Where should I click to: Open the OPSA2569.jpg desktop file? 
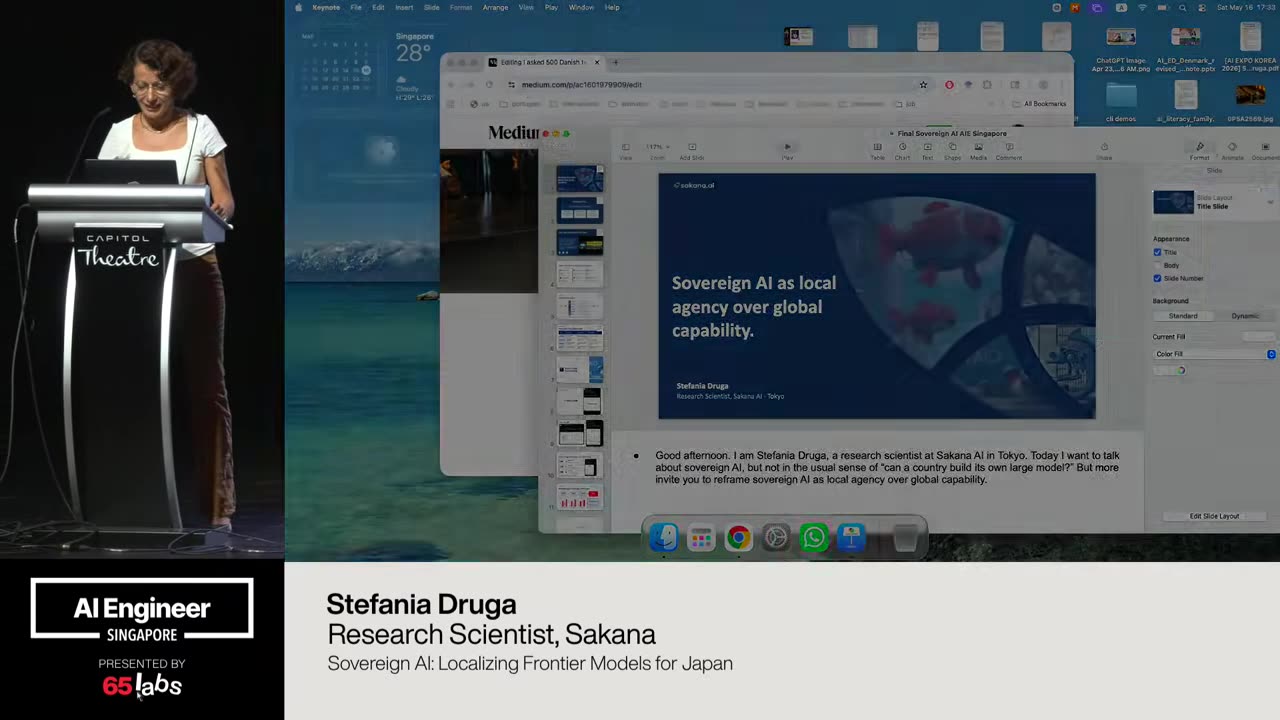coord(1250,102)
